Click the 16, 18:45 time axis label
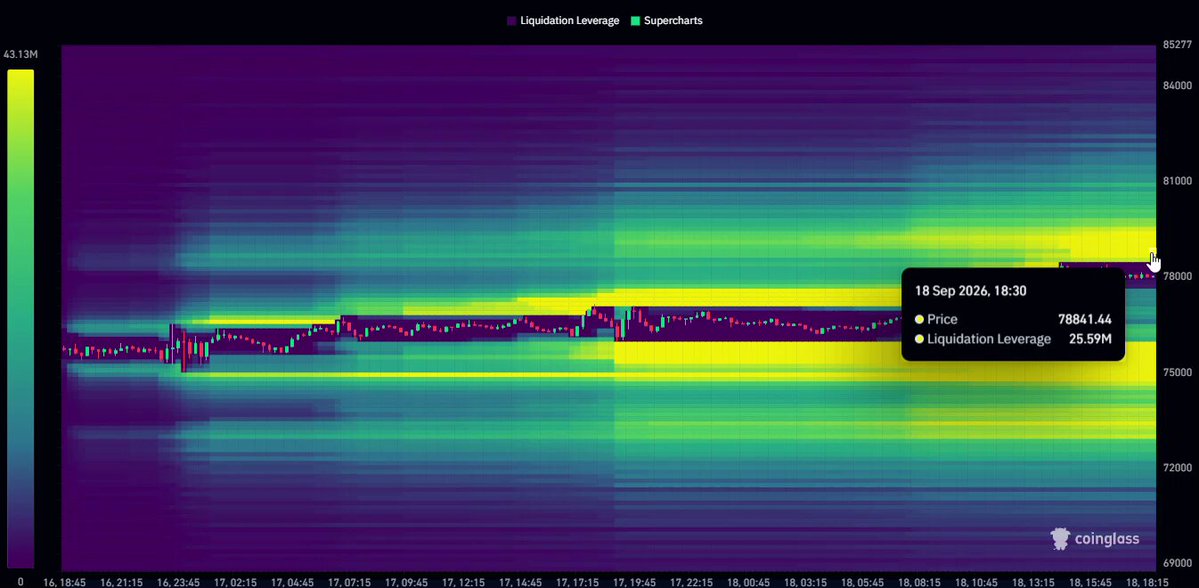 tap(67, 582)
